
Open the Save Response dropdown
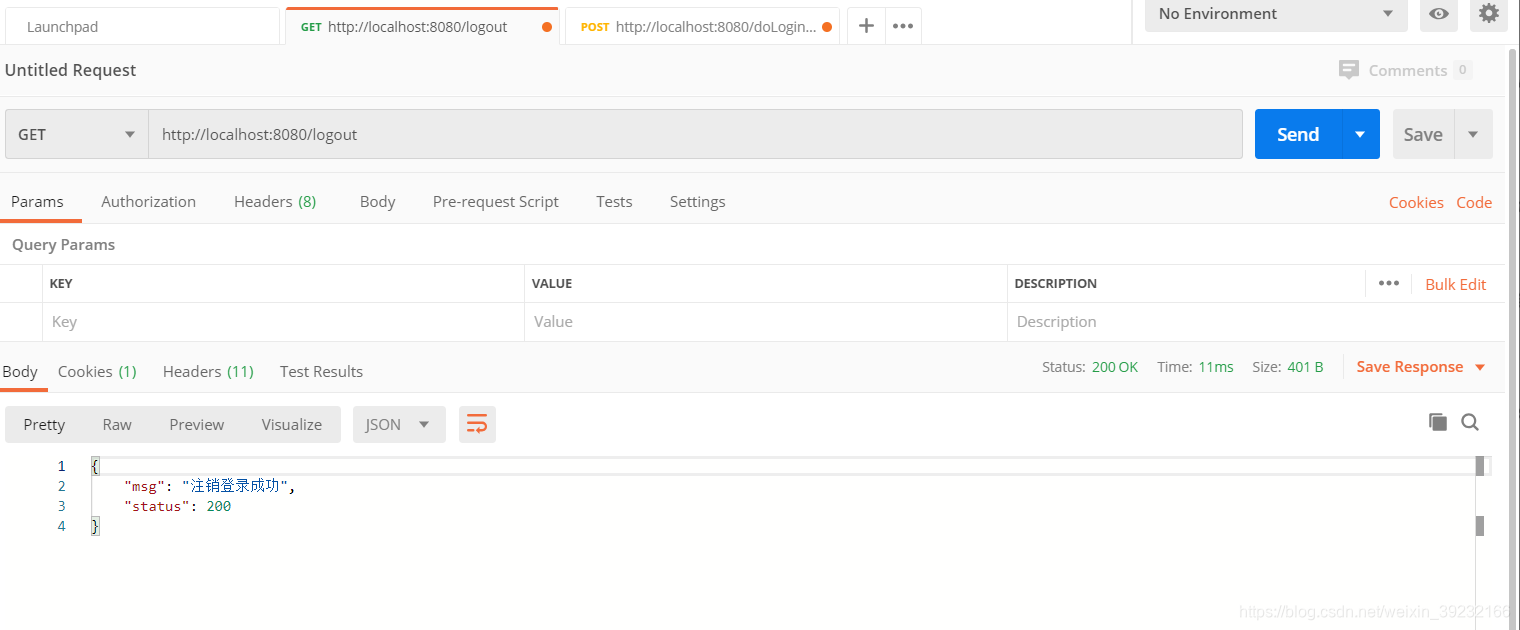[x=1421, y=367]
